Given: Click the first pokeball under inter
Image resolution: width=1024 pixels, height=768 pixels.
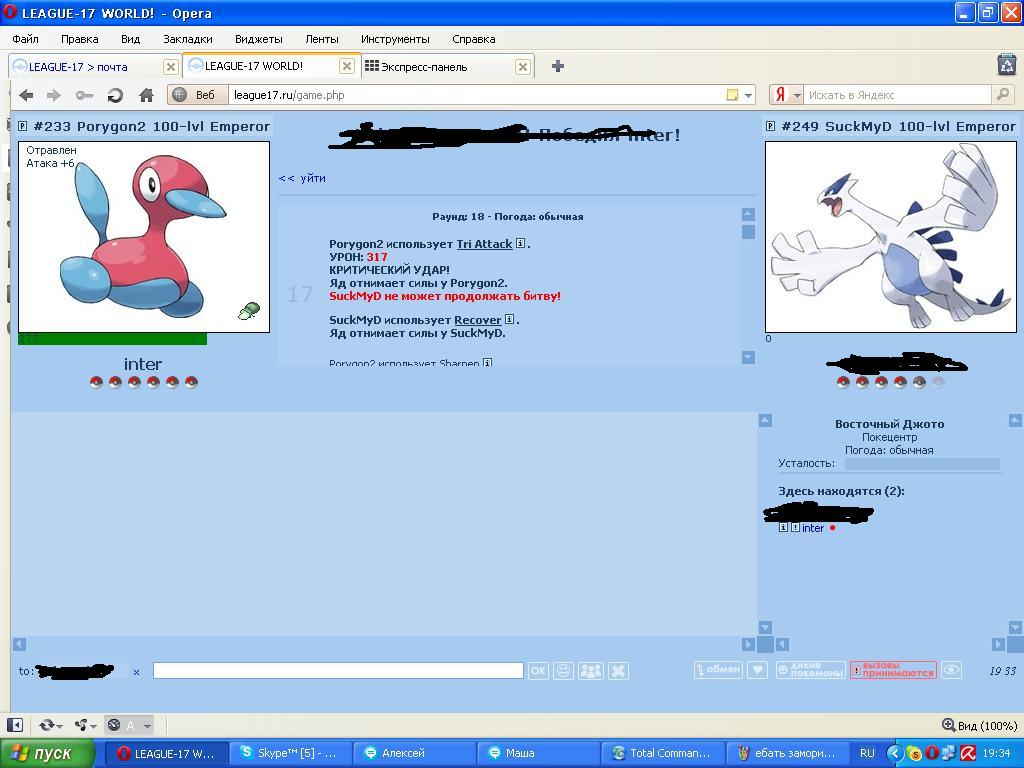Looking at the screenshot, I should pos(96,382).
